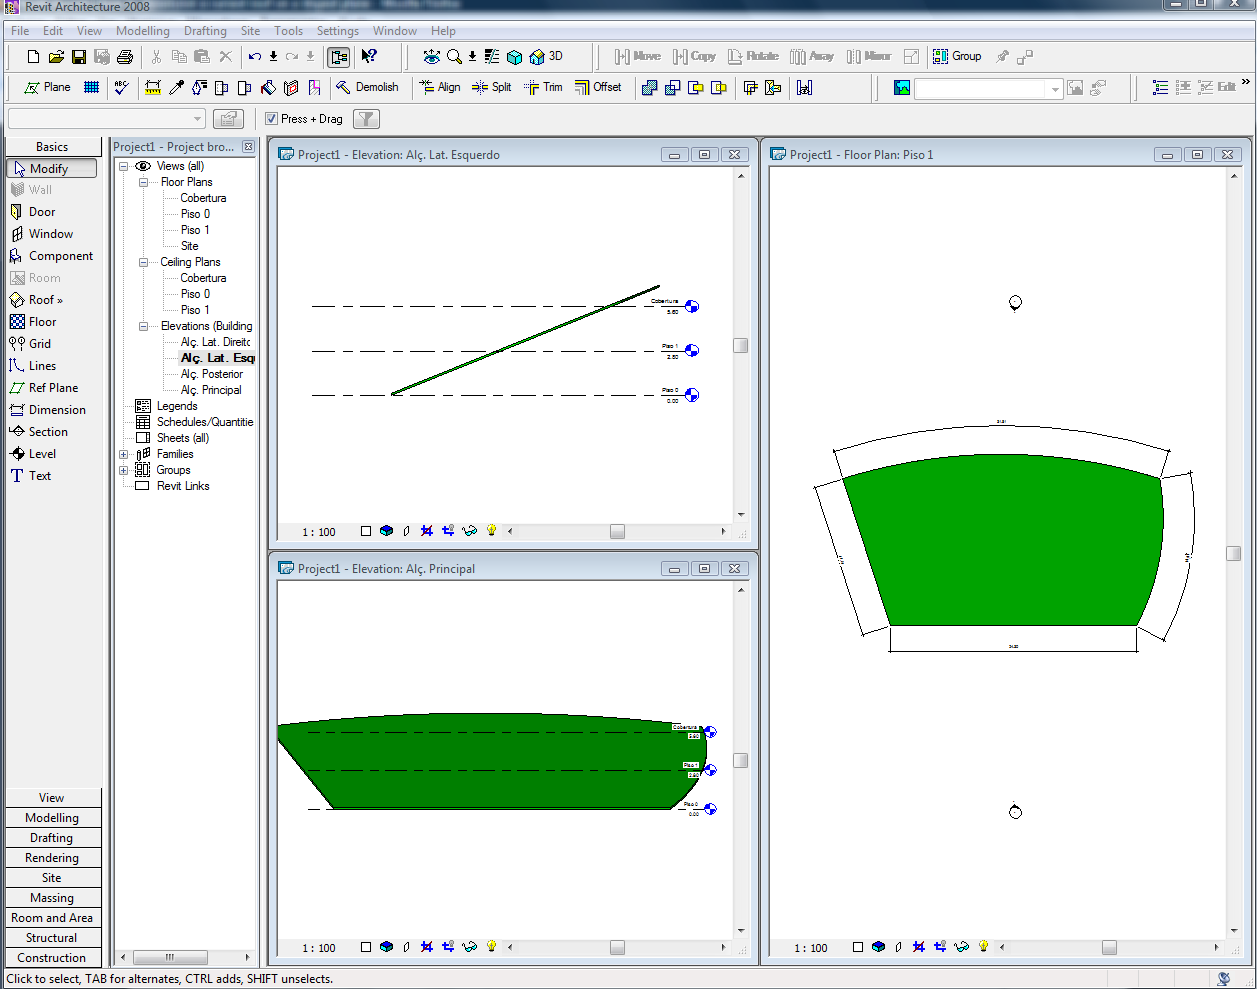Open the default 3D view

click(547, 57)
